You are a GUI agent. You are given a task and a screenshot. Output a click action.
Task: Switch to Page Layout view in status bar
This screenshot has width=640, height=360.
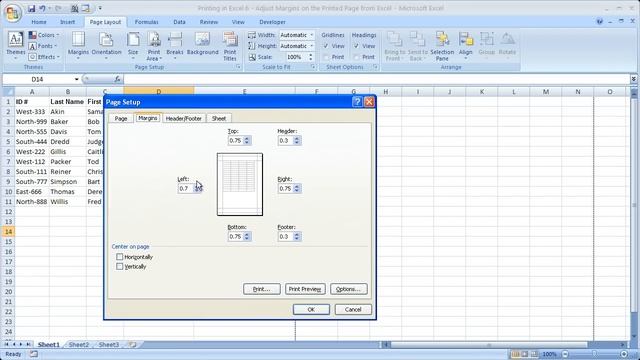pos(524,354)
